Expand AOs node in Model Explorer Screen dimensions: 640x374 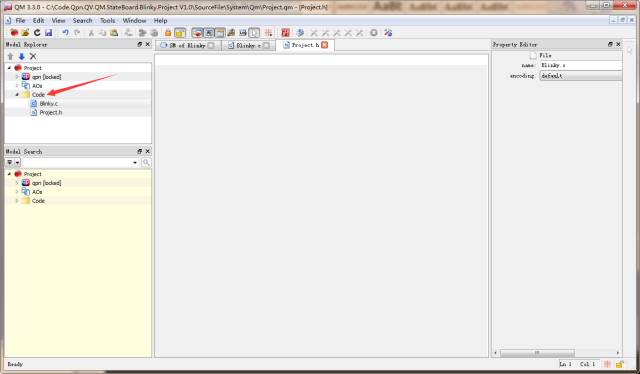click(x=17, y=86)
